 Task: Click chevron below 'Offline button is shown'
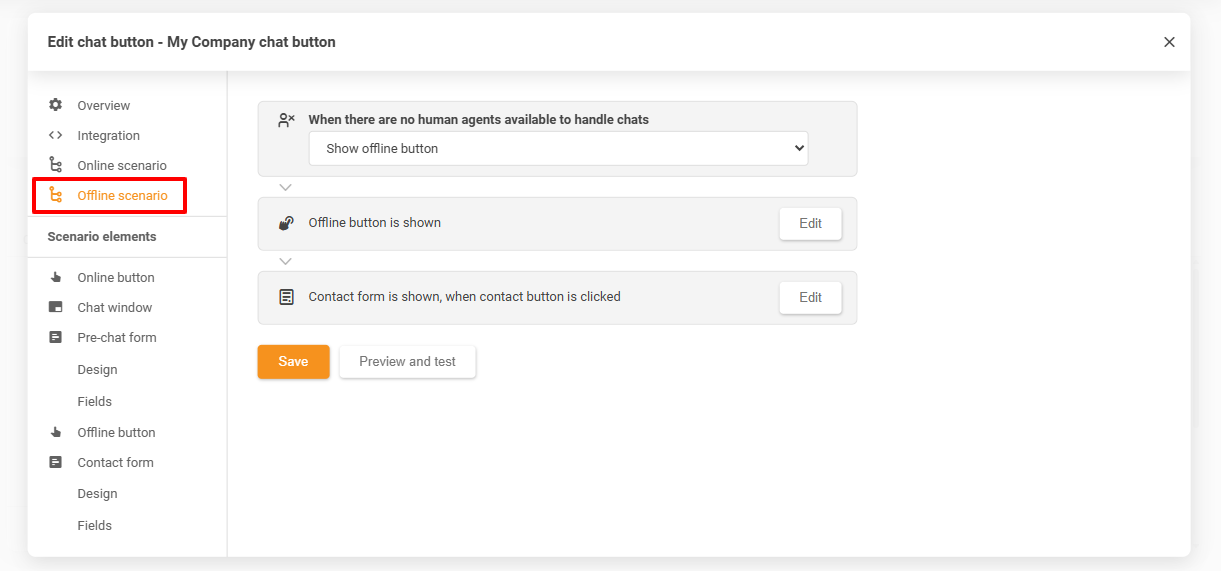(286, 261)
